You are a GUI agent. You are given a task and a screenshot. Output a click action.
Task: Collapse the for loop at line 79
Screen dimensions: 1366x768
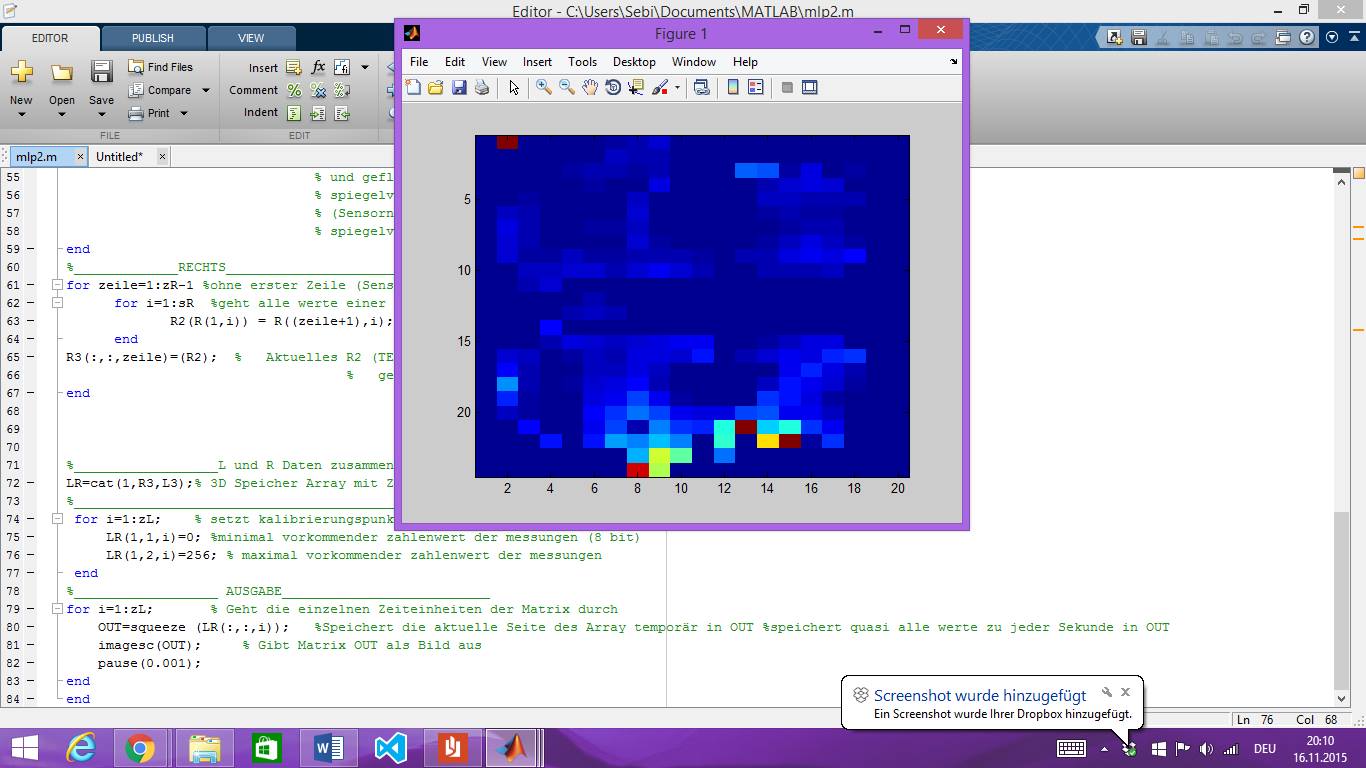[57, 609]
